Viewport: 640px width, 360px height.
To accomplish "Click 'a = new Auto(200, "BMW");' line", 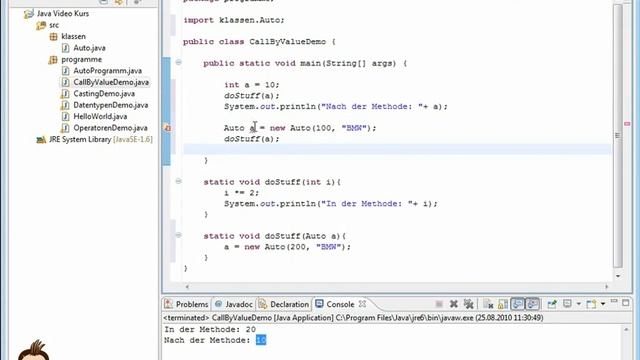I will [x=287, y=247].
